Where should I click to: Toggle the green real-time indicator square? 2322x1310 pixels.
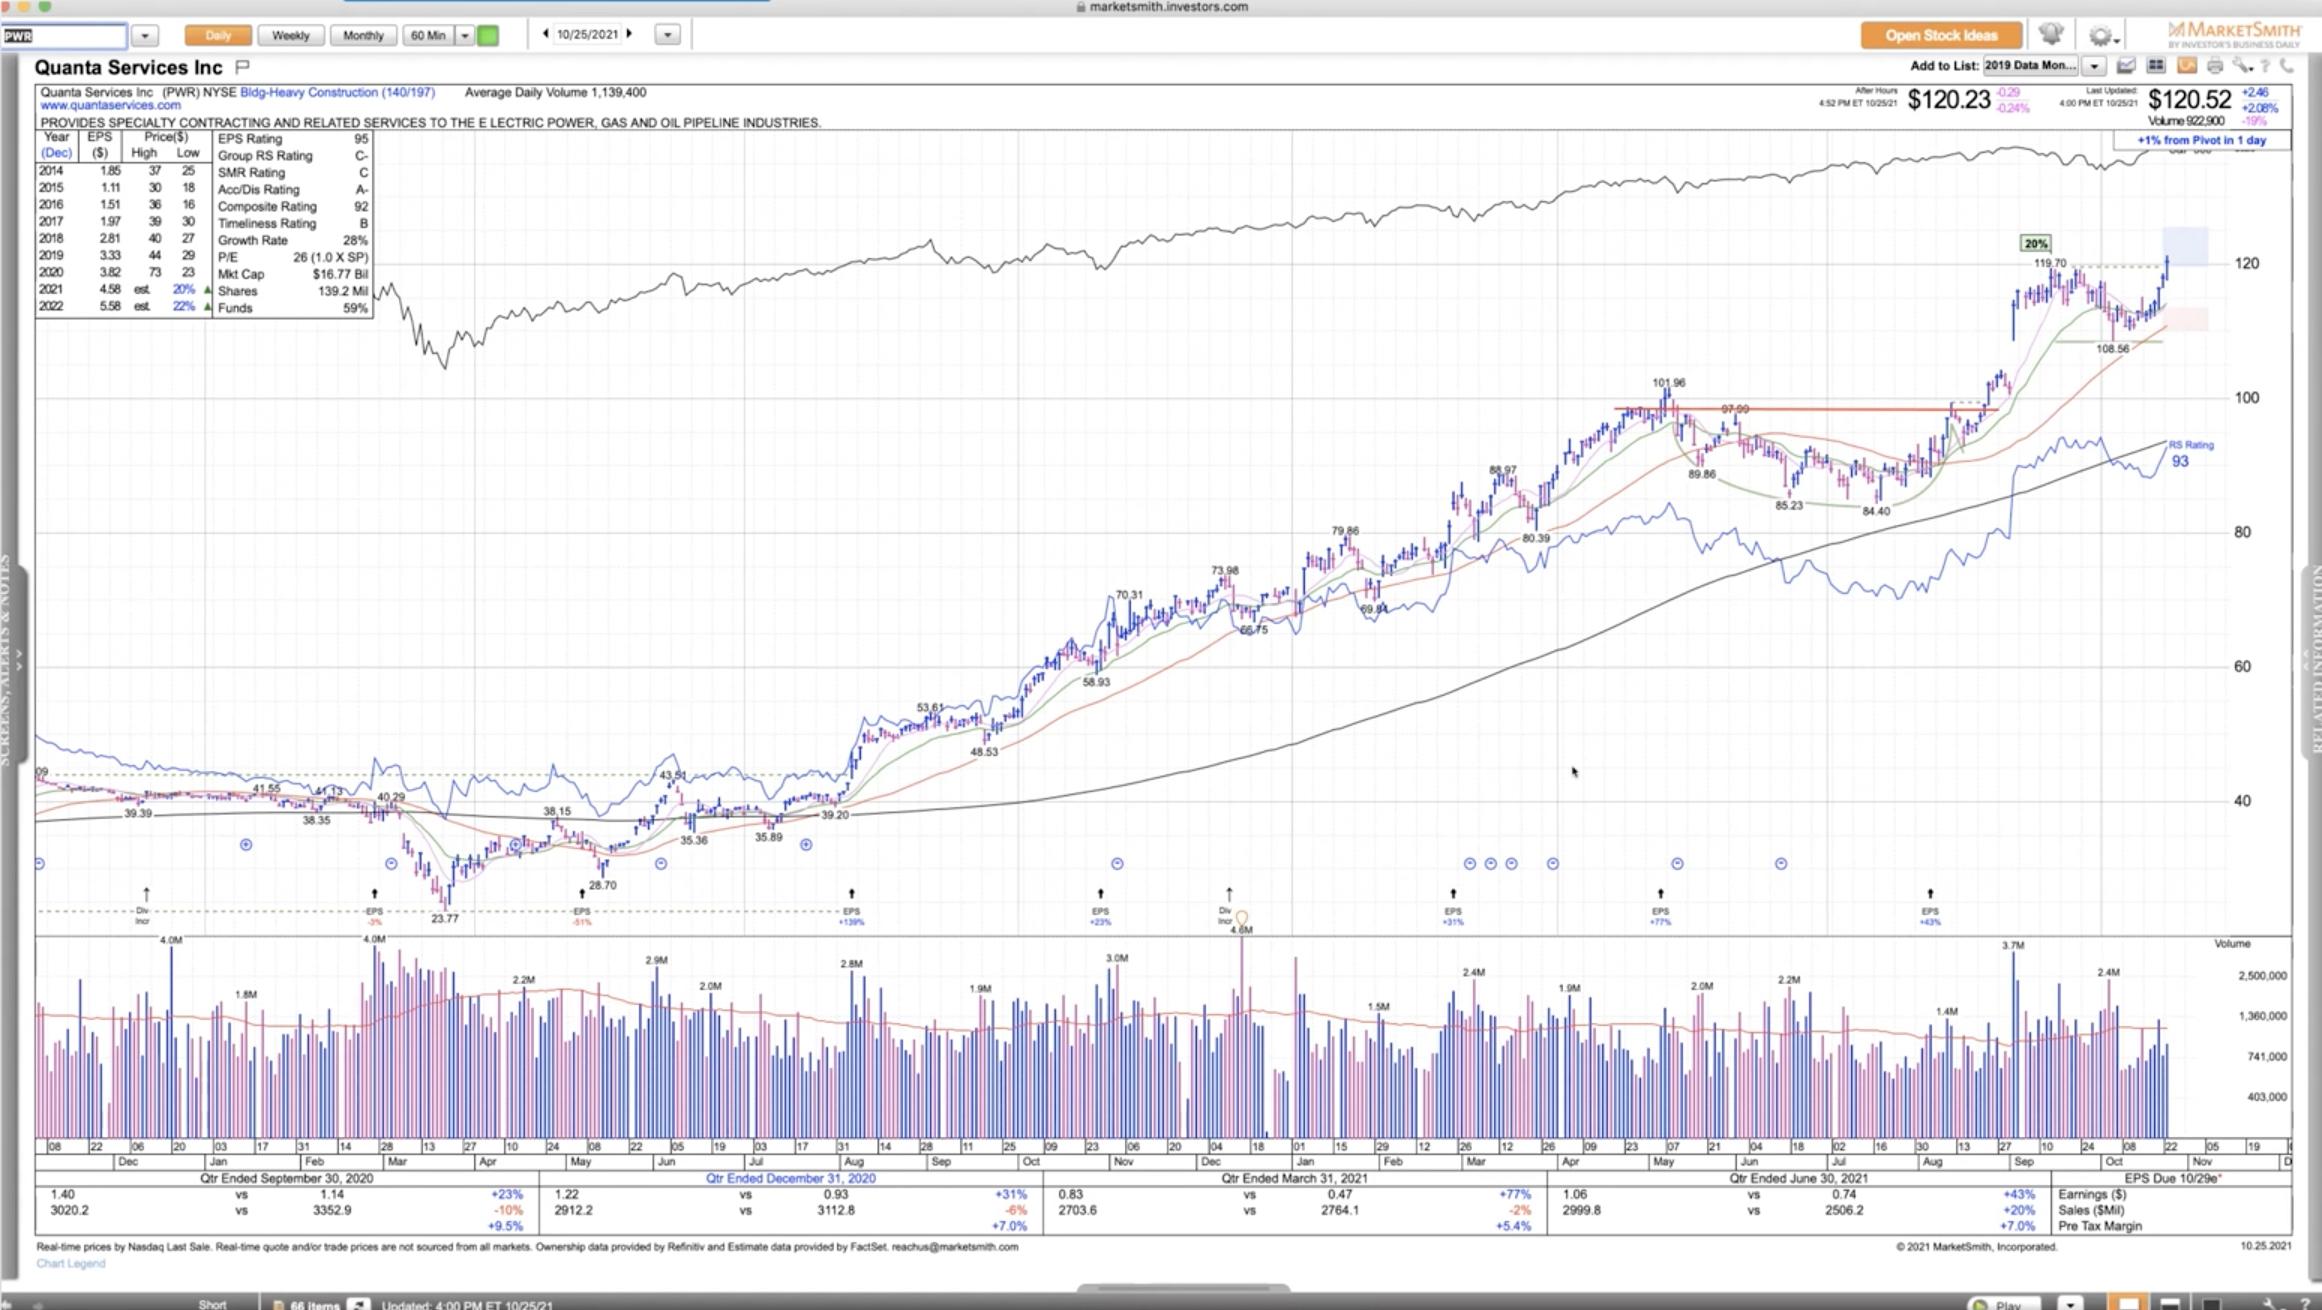point(488,35)
